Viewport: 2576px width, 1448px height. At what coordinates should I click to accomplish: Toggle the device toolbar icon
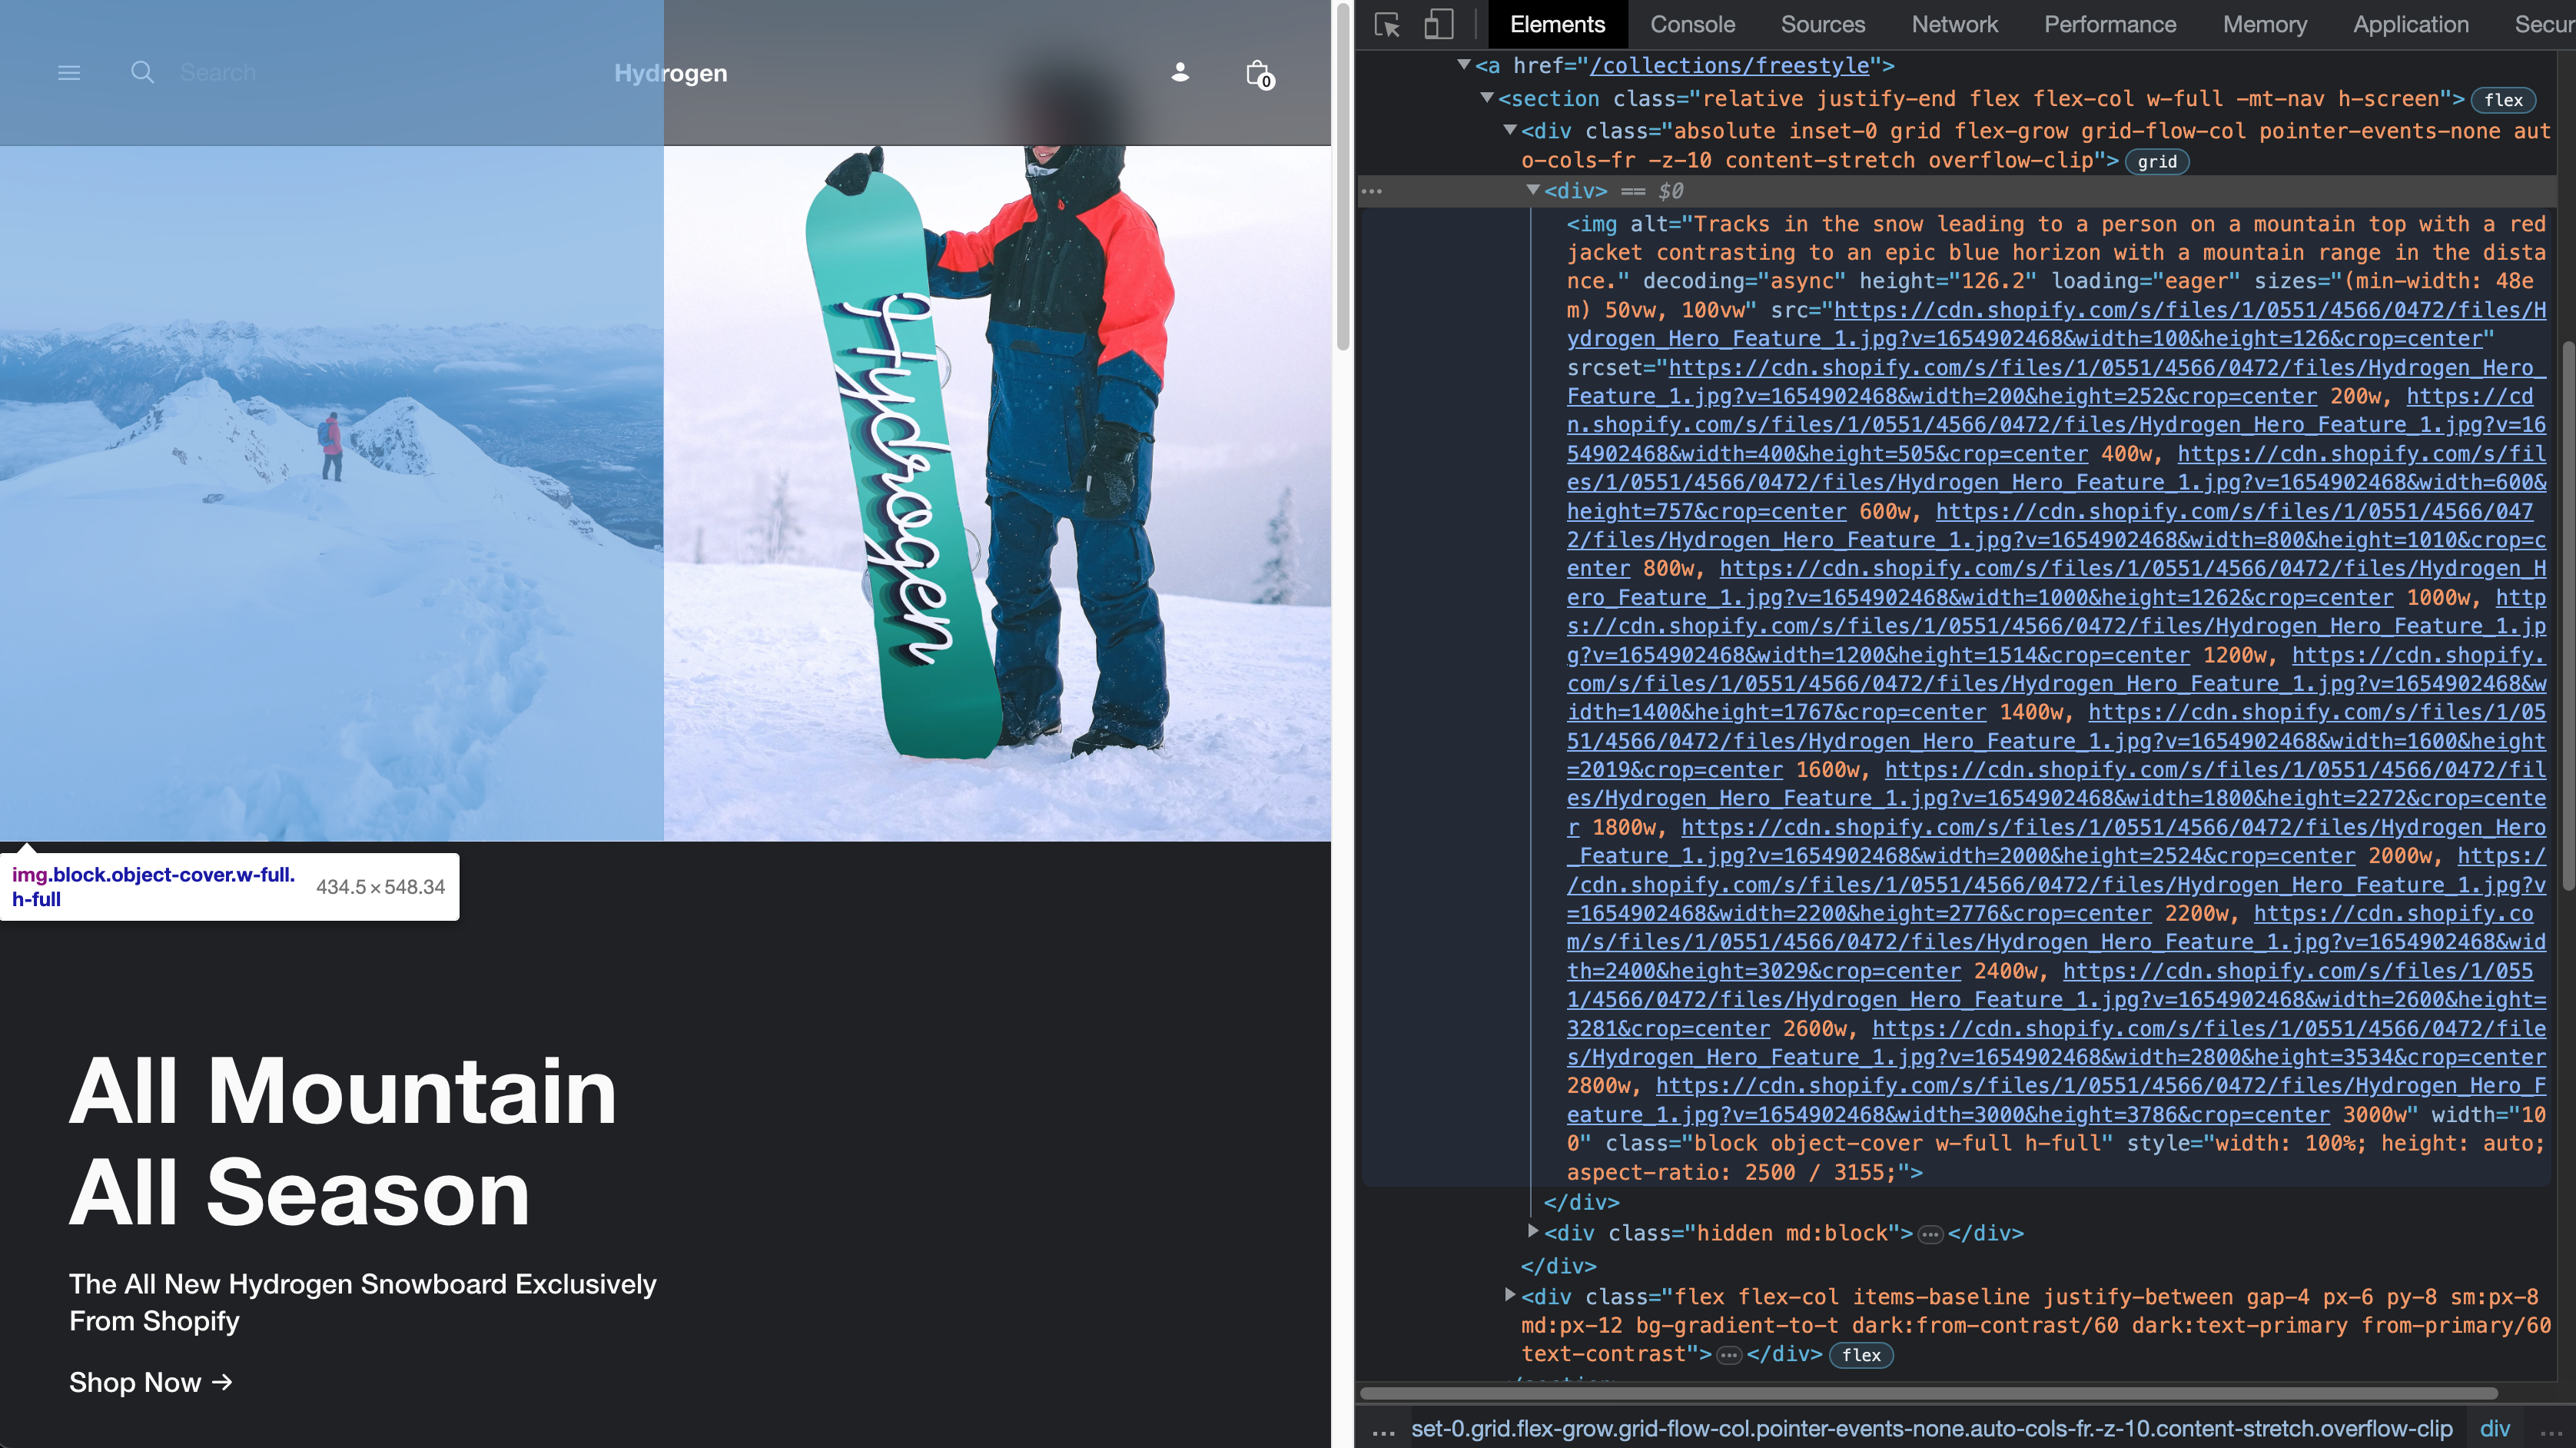point(1438,24)
